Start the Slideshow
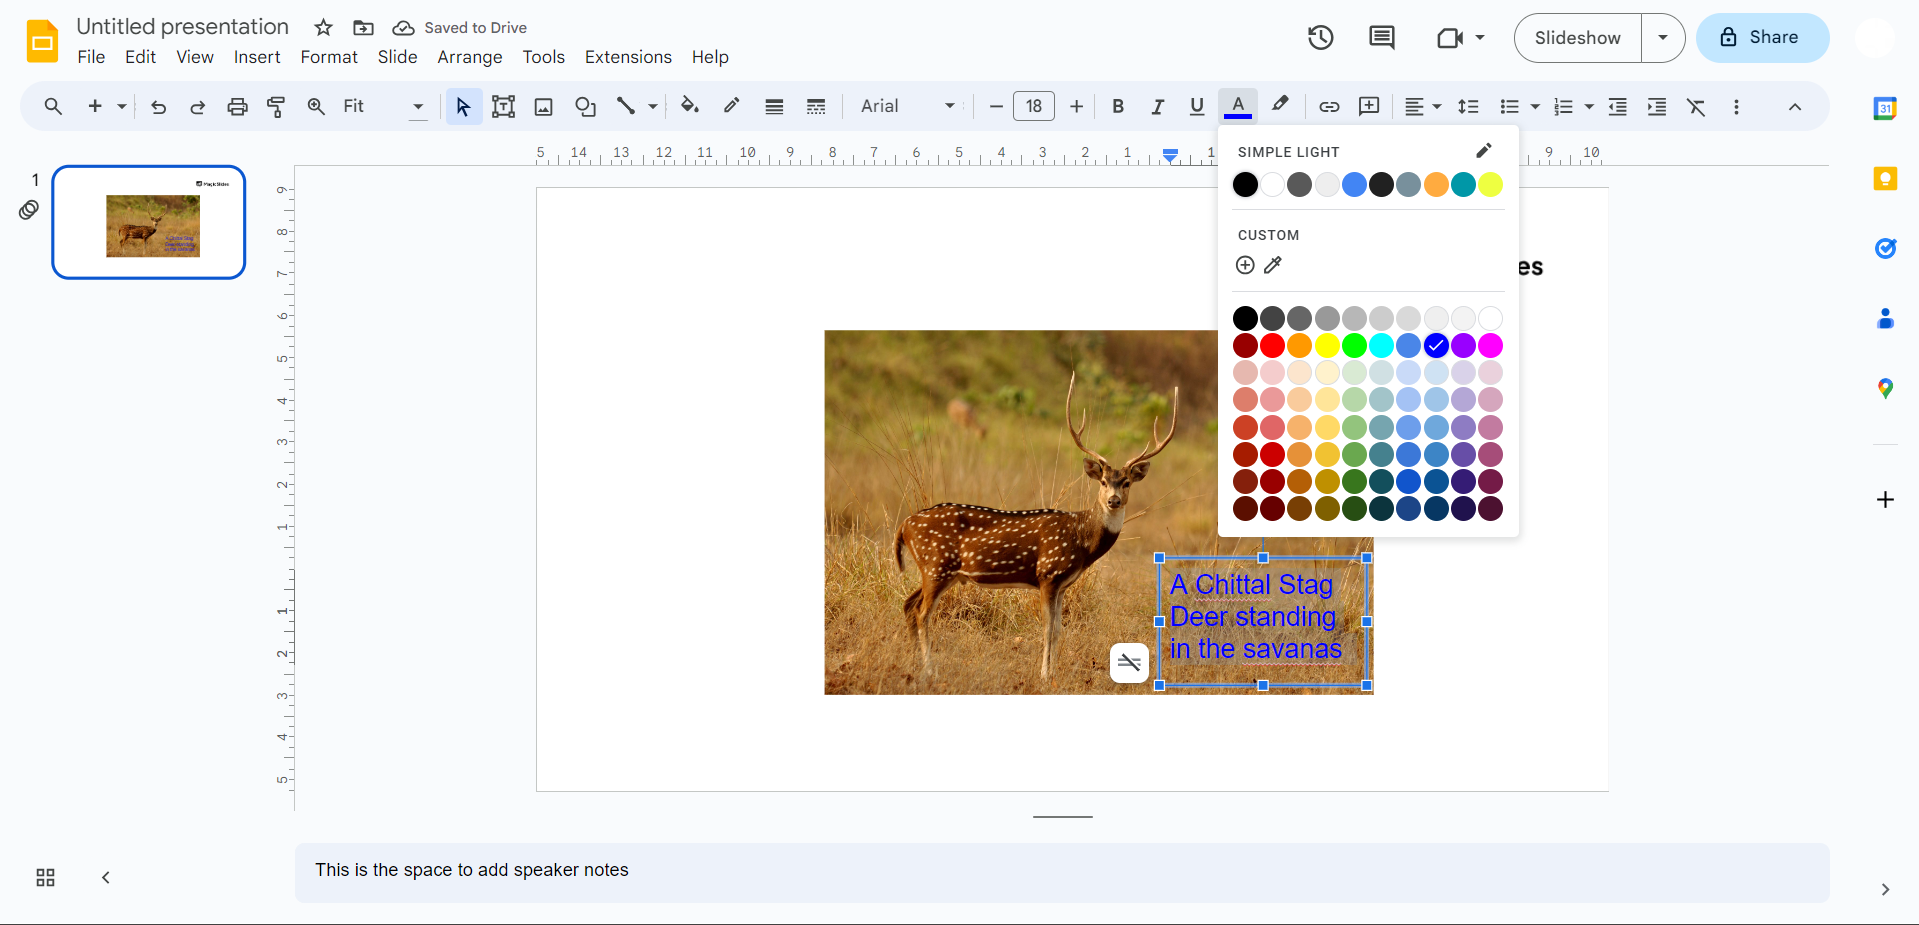 (1577, 38)
